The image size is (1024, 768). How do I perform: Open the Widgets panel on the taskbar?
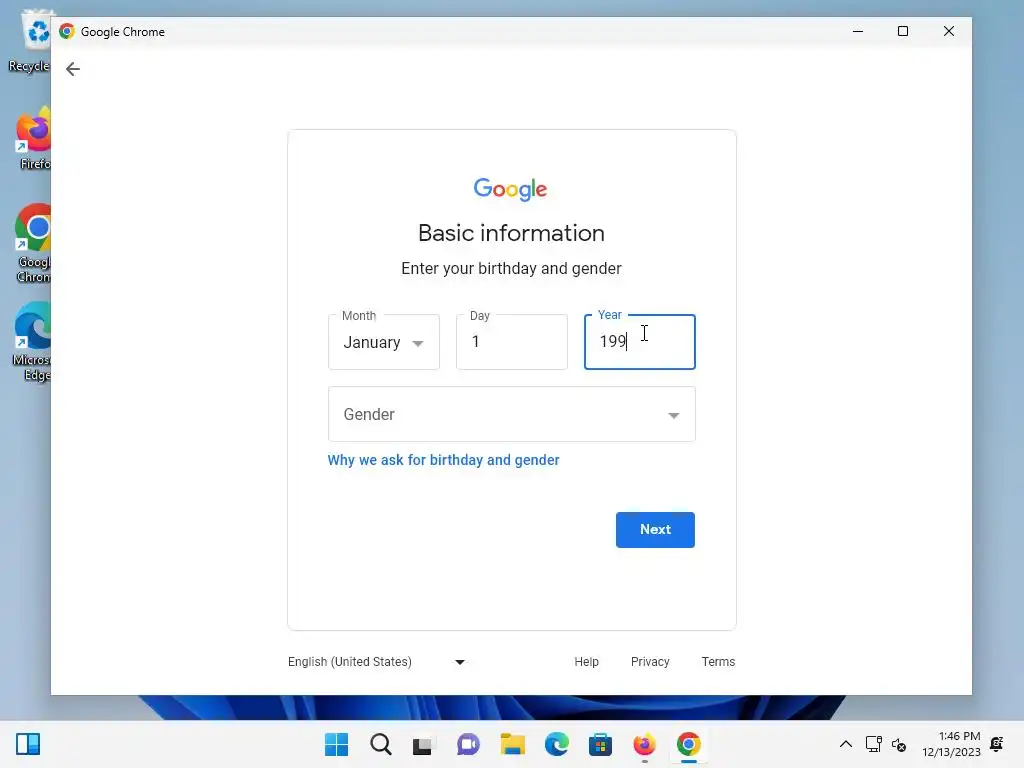pyautogui.click(x=28, y=744)
